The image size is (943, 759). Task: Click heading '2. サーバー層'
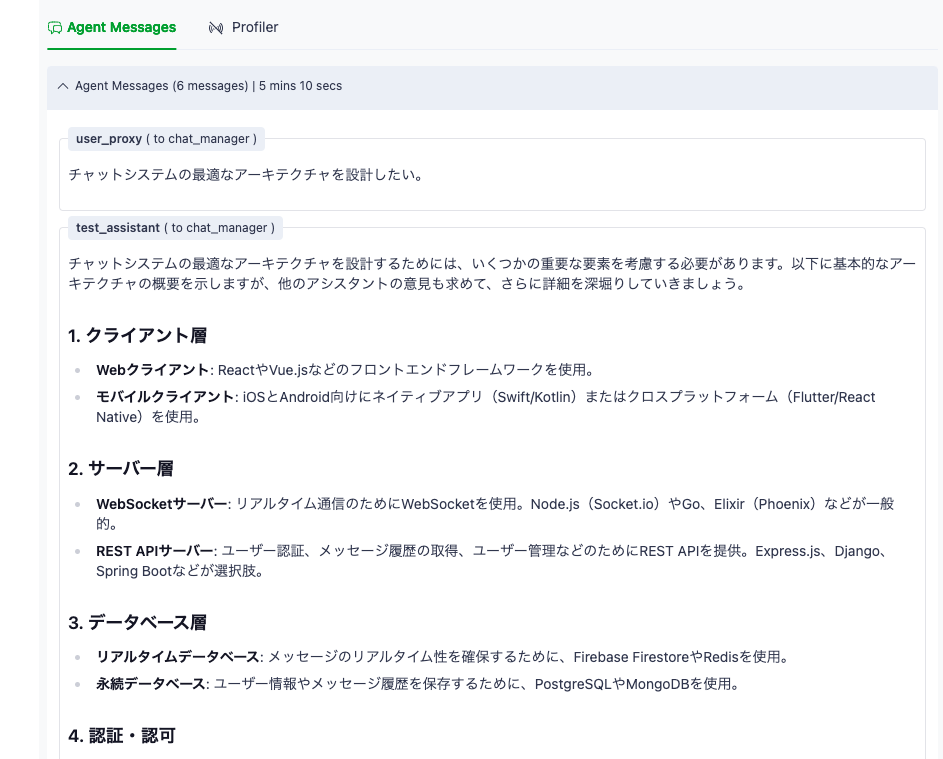[121, 469]
